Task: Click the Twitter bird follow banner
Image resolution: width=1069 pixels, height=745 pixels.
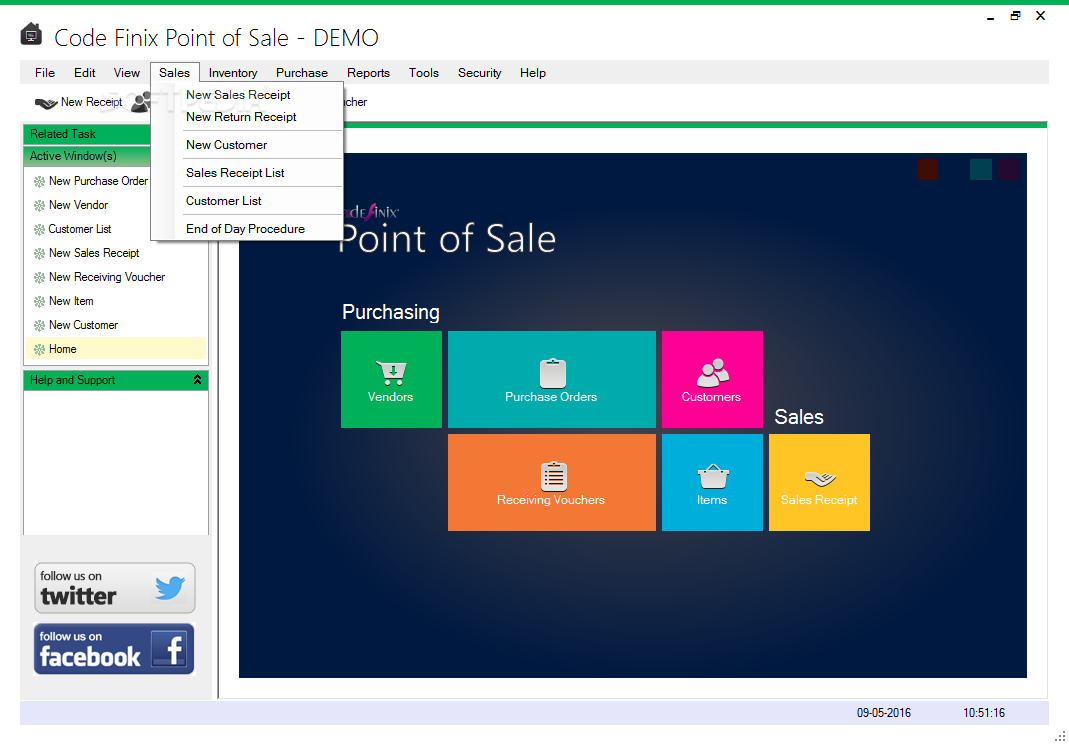Action: click(115, 588)
